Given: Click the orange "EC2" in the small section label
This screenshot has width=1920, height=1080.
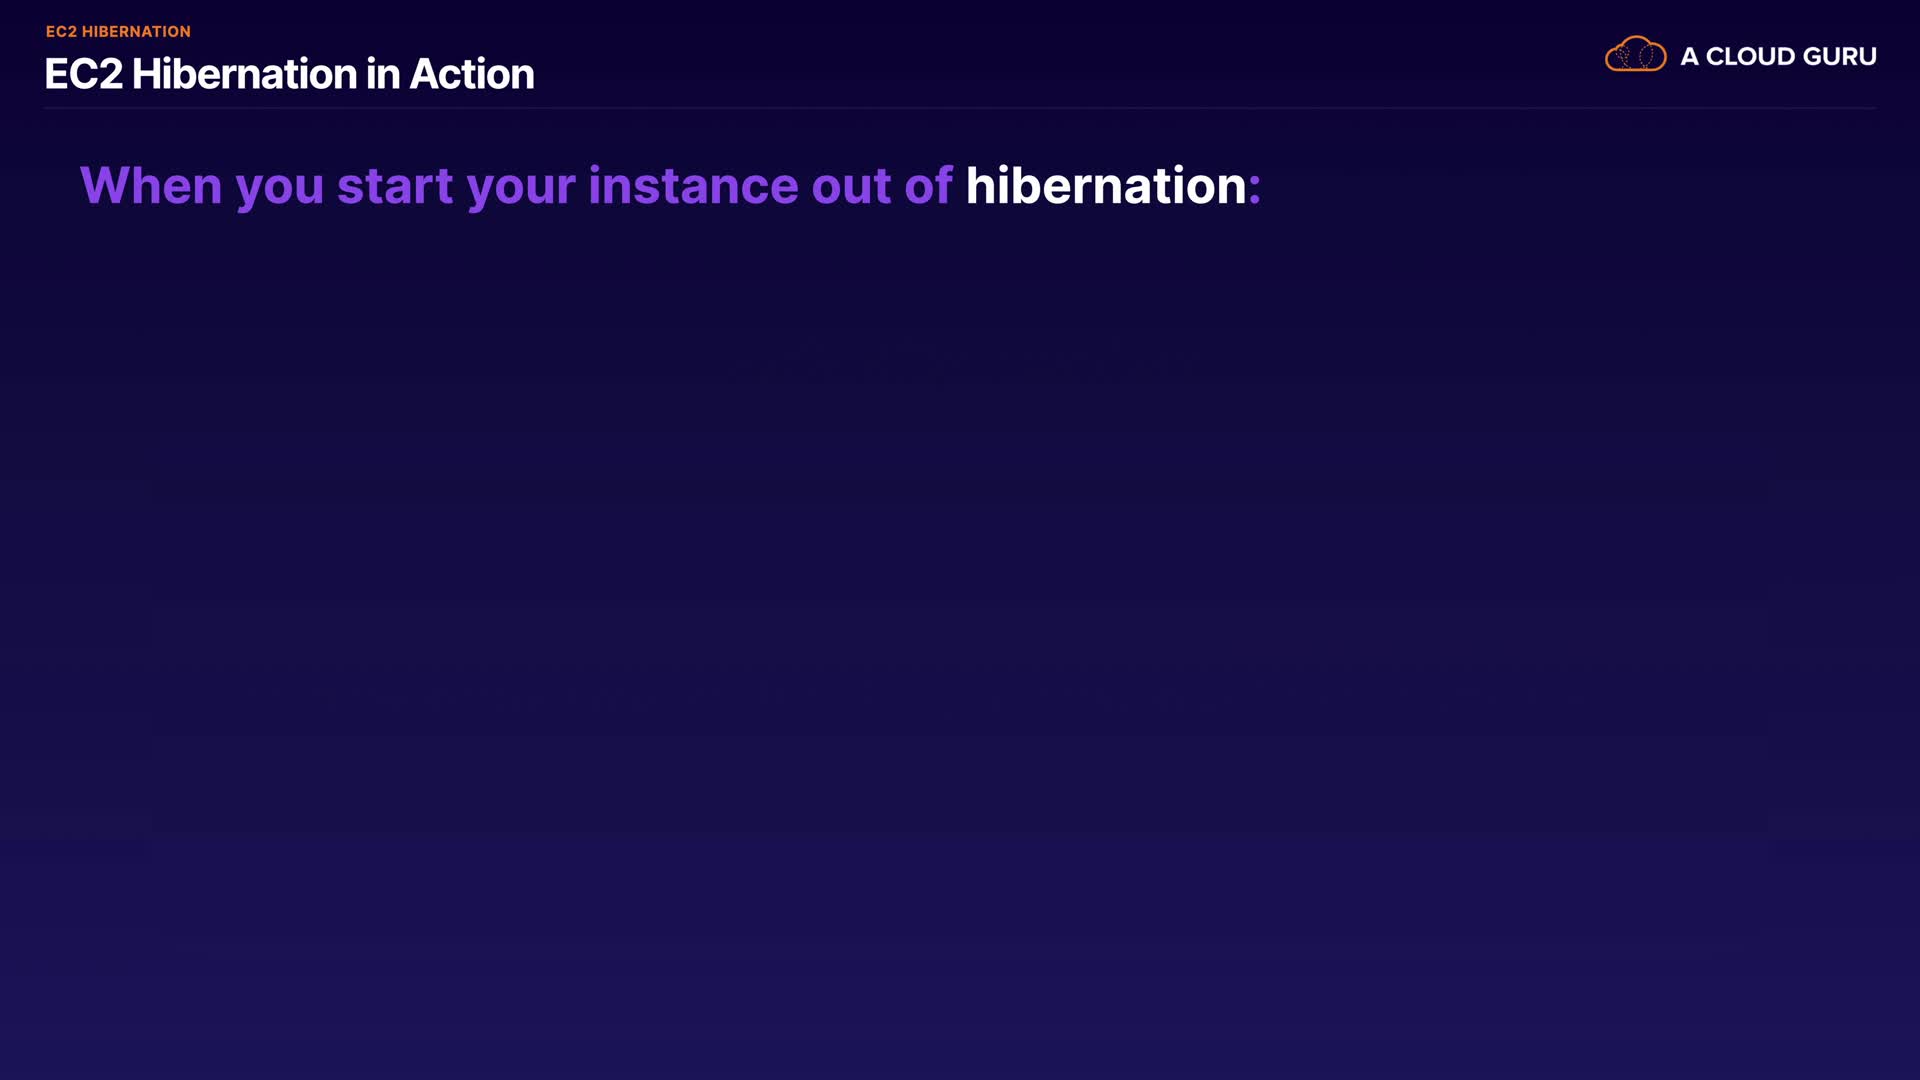Looking at the screenshot, I should tap(61, 32).
